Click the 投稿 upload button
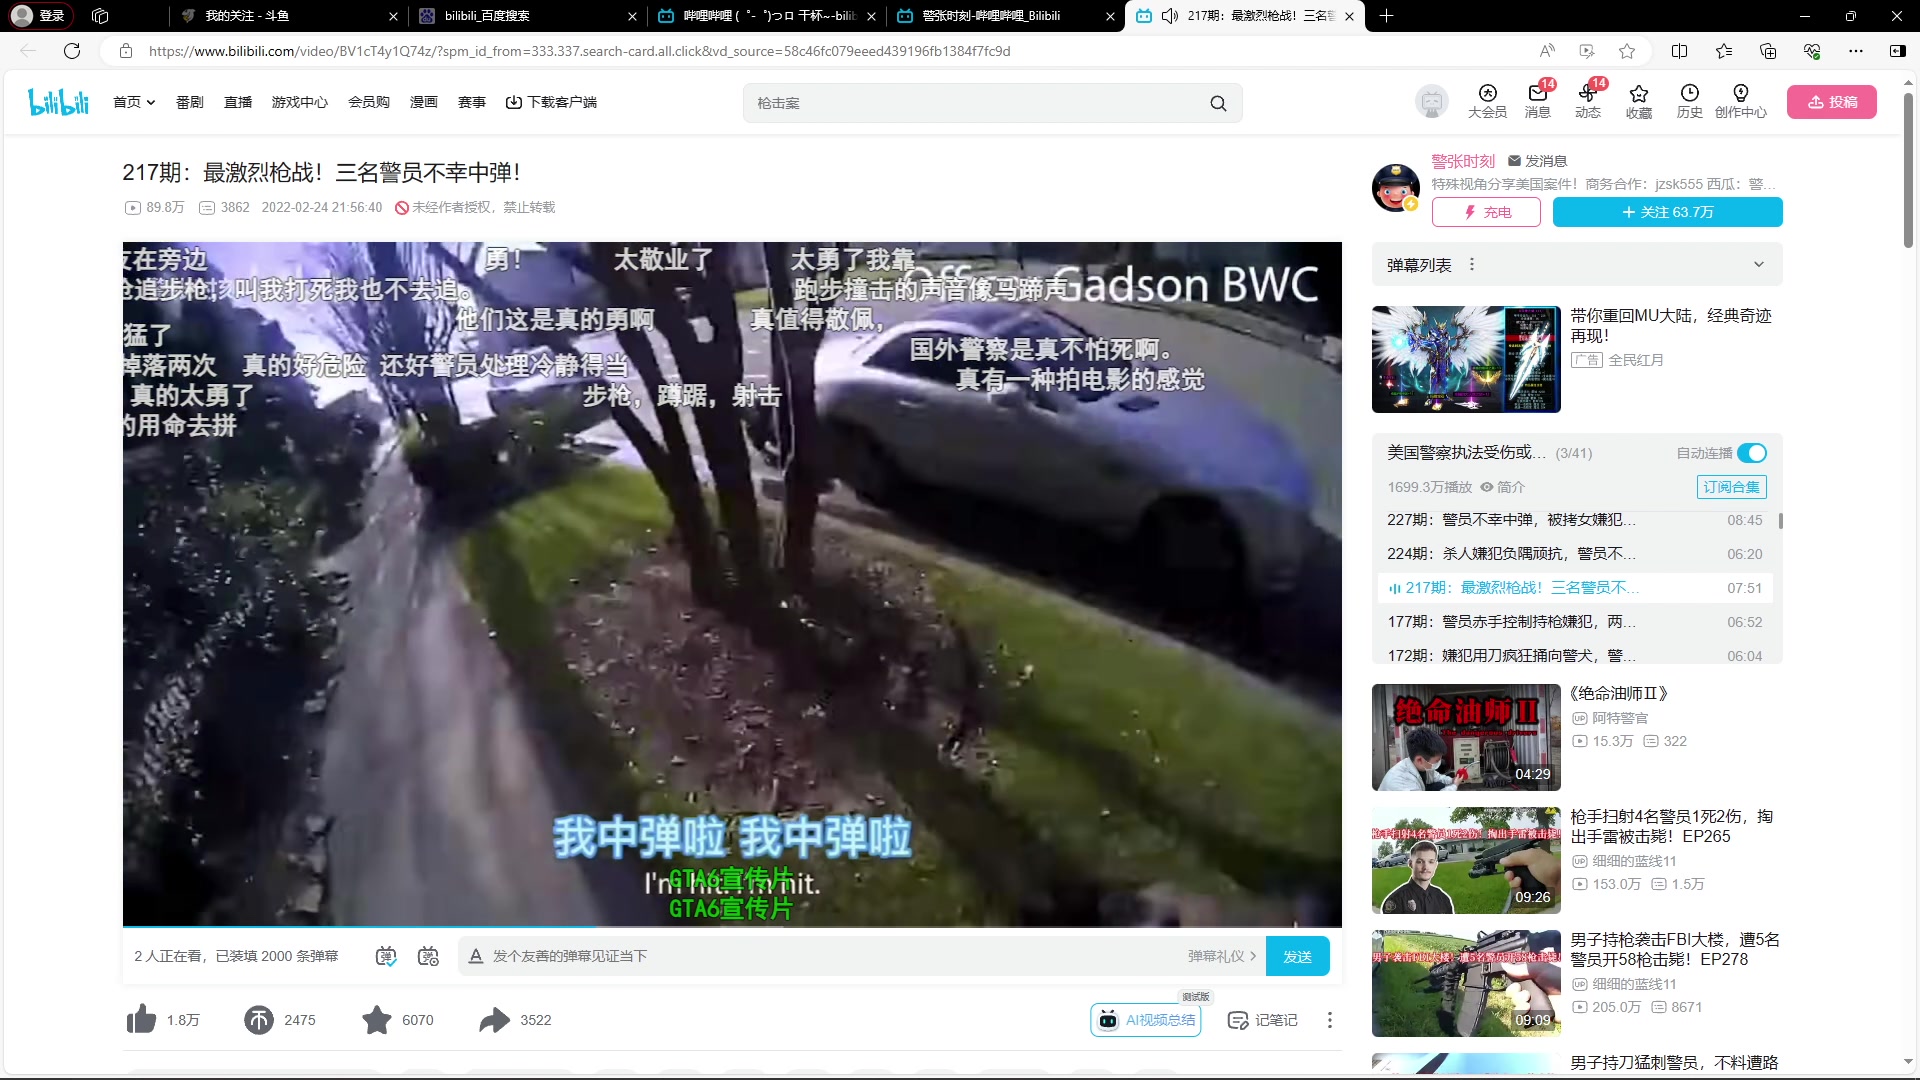This screenshot has height=1080, width=1920. coord(1831,102)
